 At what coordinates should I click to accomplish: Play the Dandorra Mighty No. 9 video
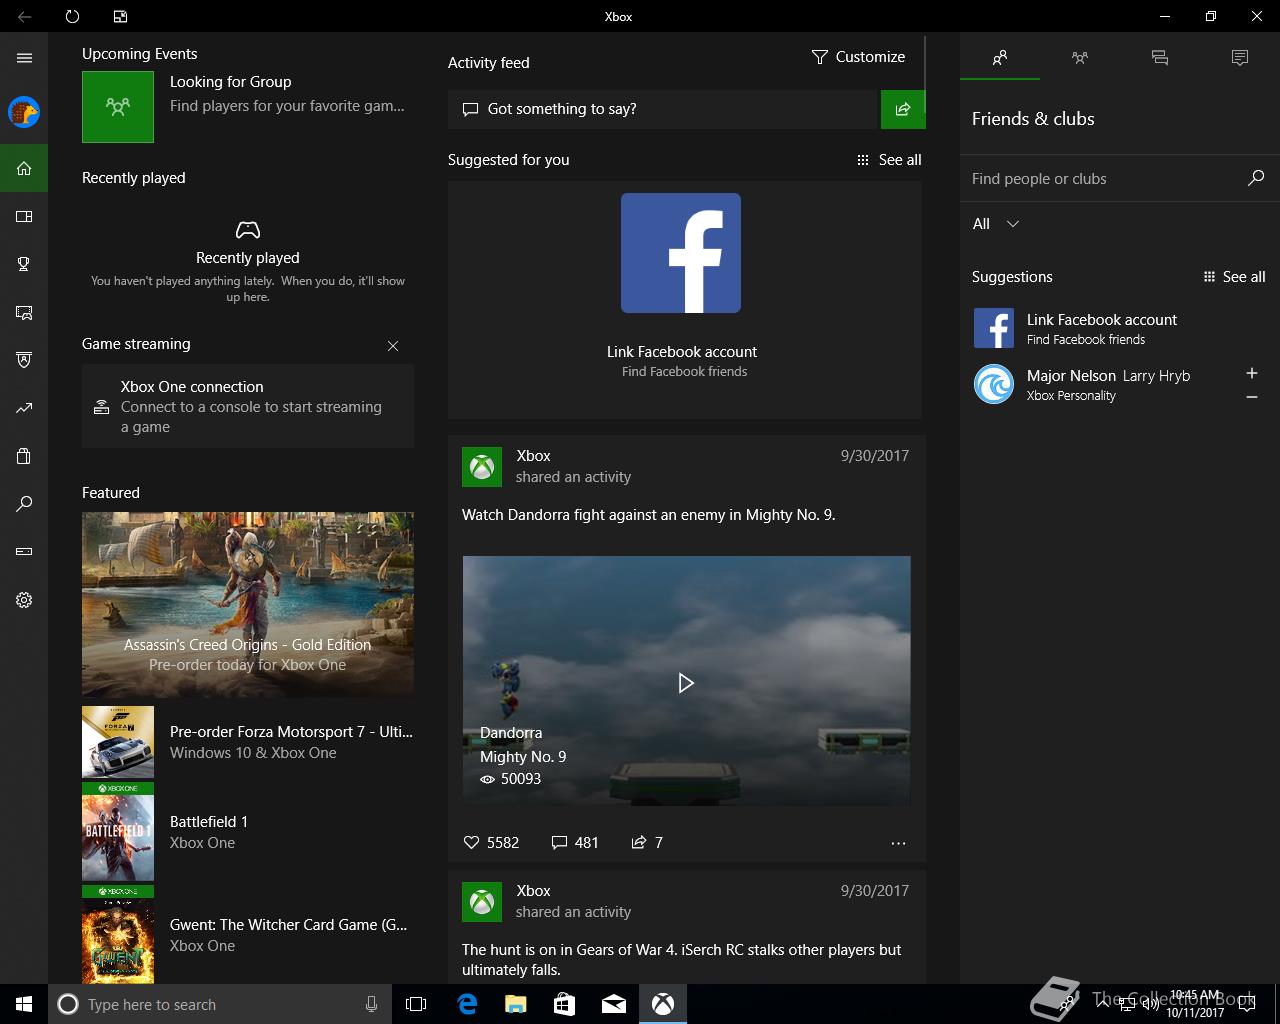(686, 683)
